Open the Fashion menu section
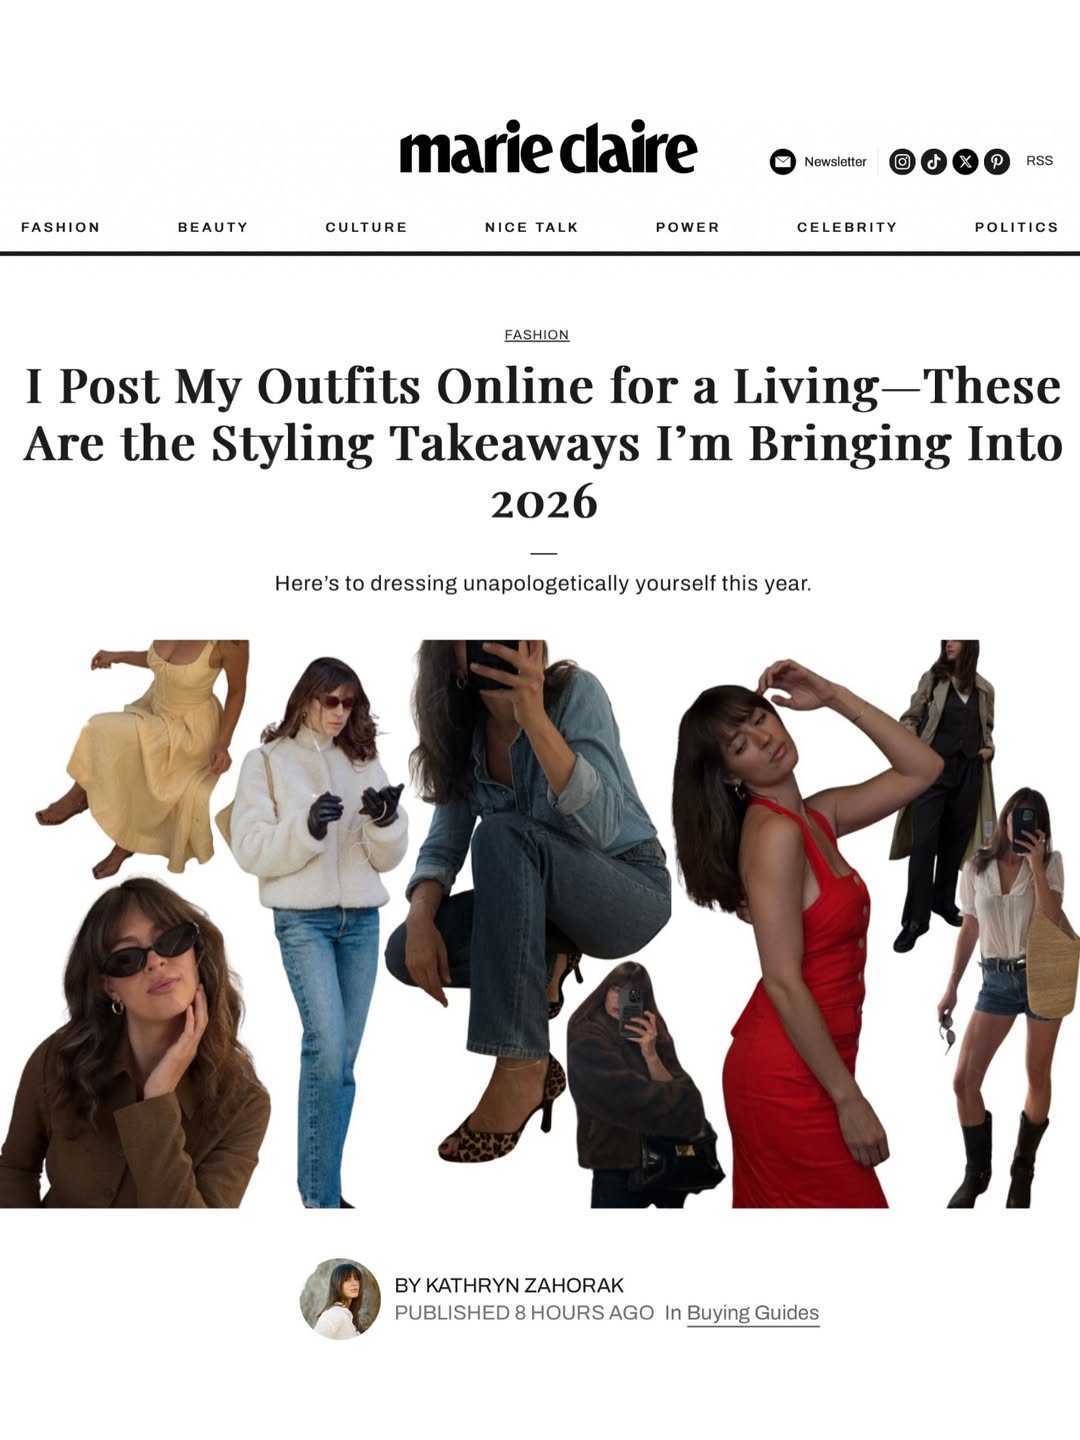1080x1440 pixels. point(61,227)
